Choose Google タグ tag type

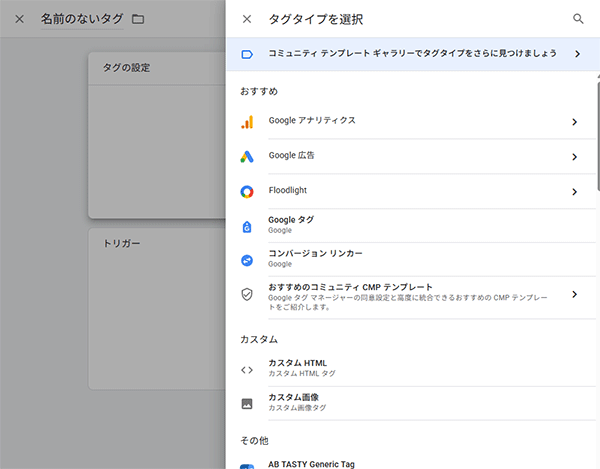(x=411, y=225)
